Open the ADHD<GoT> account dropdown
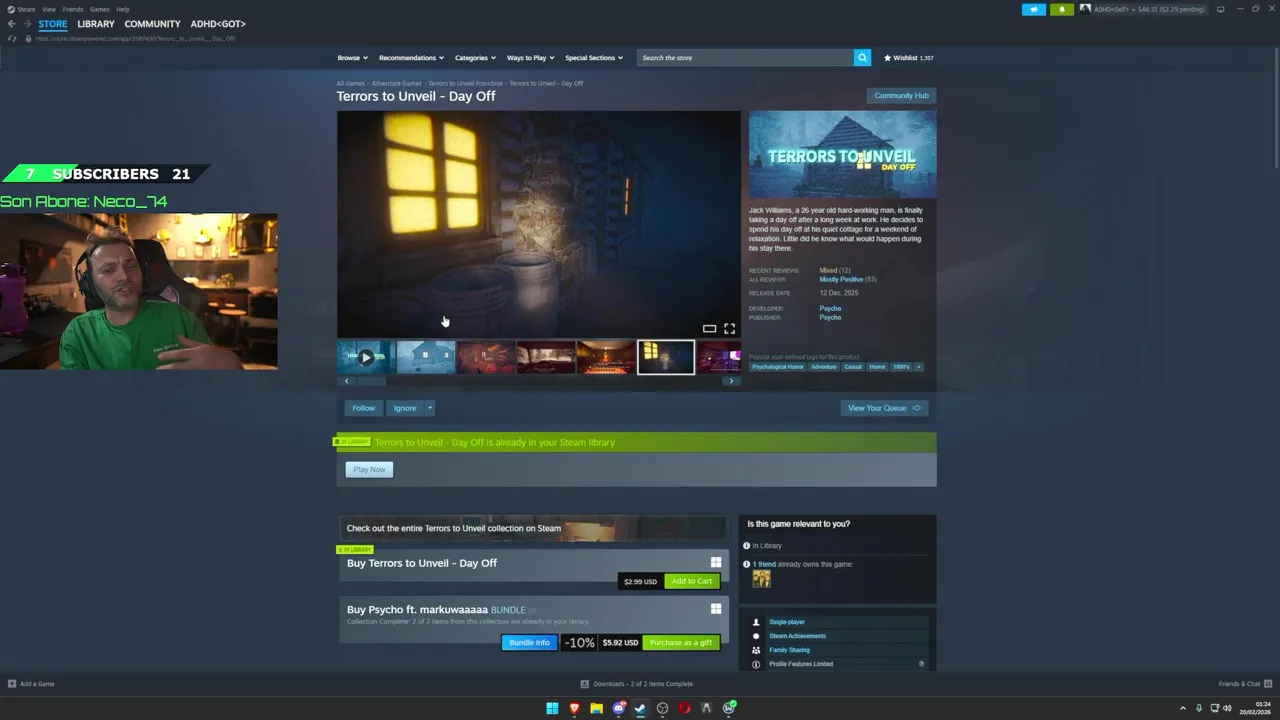 (x=1149, y=9)
